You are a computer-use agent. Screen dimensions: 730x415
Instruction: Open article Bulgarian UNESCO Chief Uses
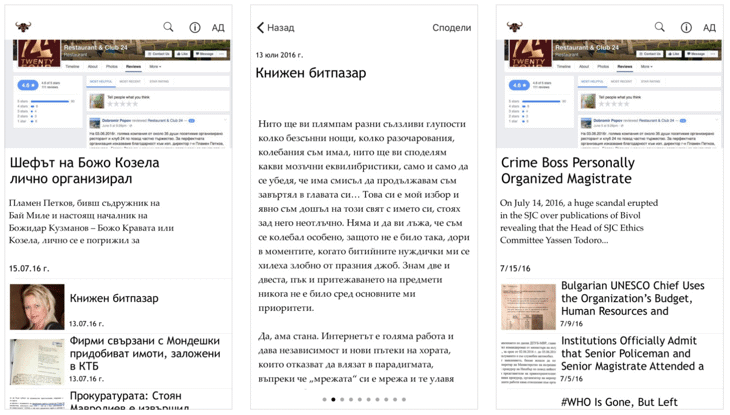point(632,298)
